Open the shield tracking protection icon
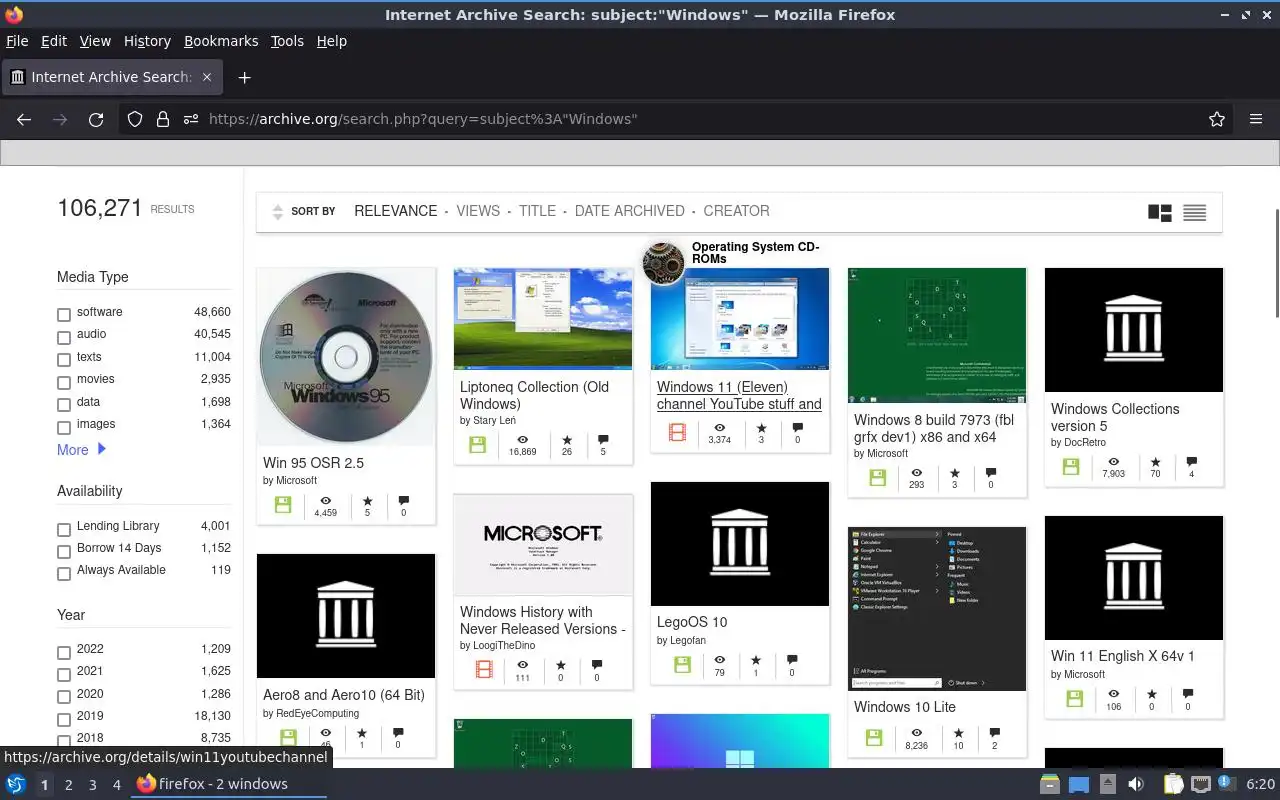Screen dimensions: 1280x800 tap(135, 119)
